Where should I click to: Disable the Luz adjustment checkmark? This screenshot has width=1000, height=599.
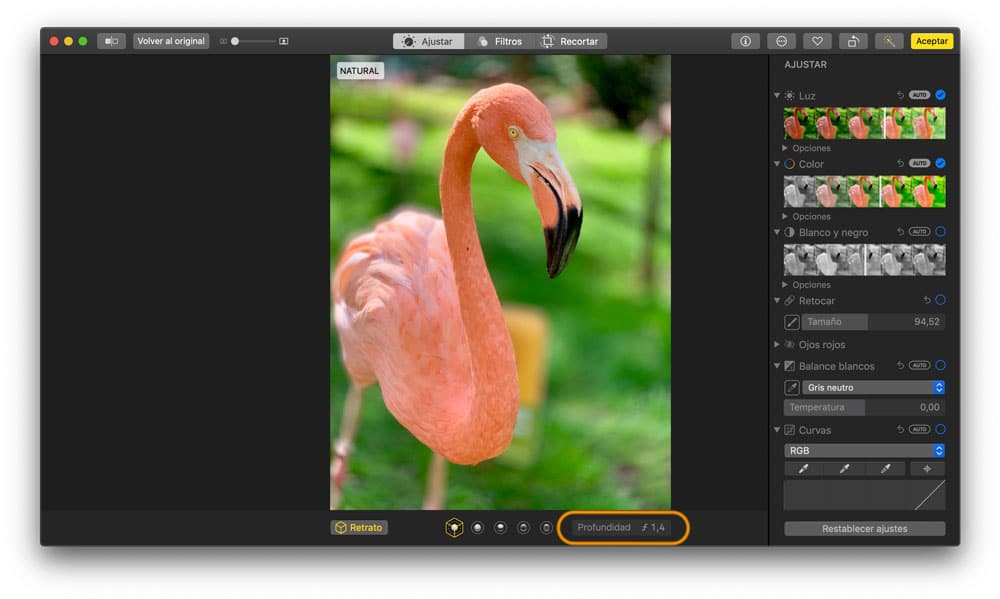tap(940, 95)
